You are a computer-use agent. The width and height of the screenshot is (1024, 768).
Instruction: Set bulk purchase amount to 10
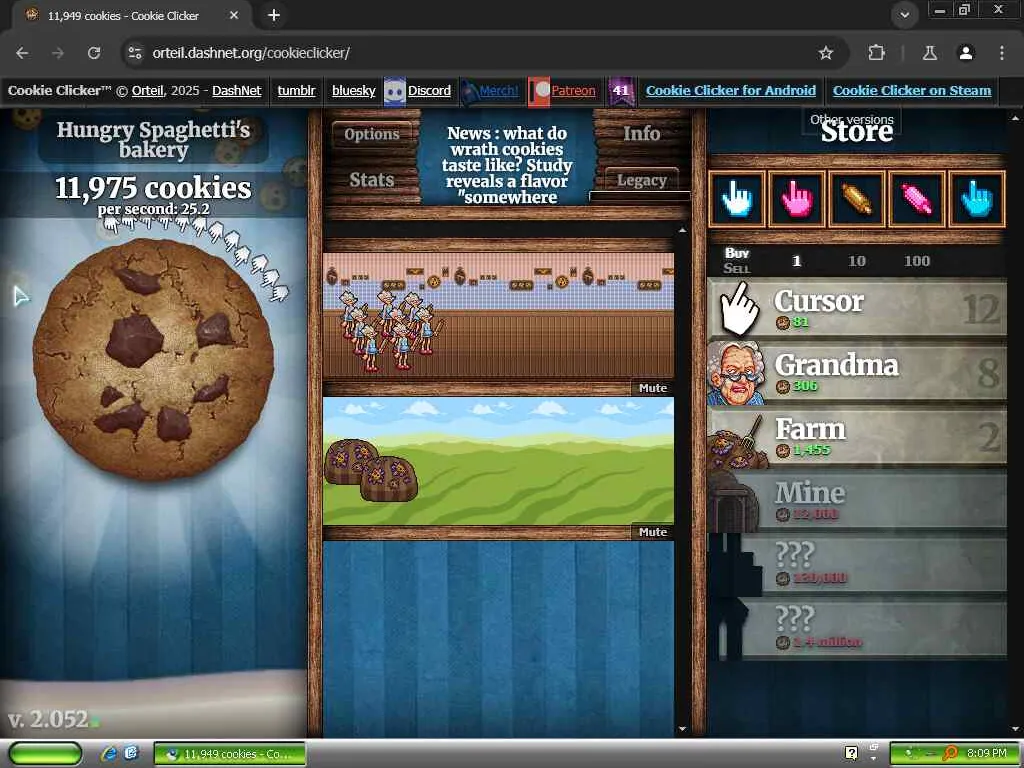pos(856,261)
